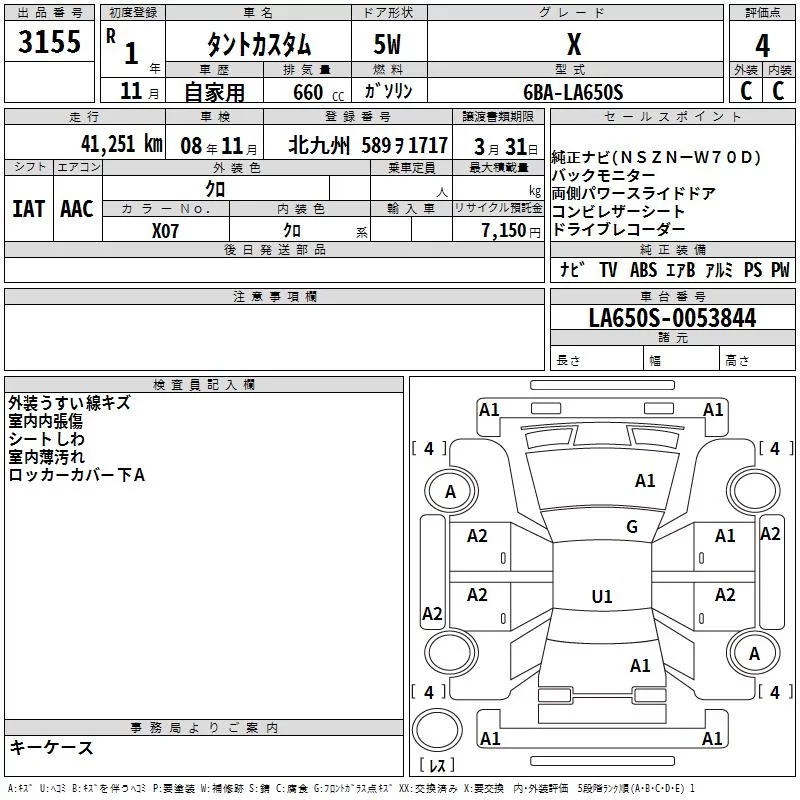800x800 pixels.
Task: Select the fuel type ガソリン
Action: 388,91
